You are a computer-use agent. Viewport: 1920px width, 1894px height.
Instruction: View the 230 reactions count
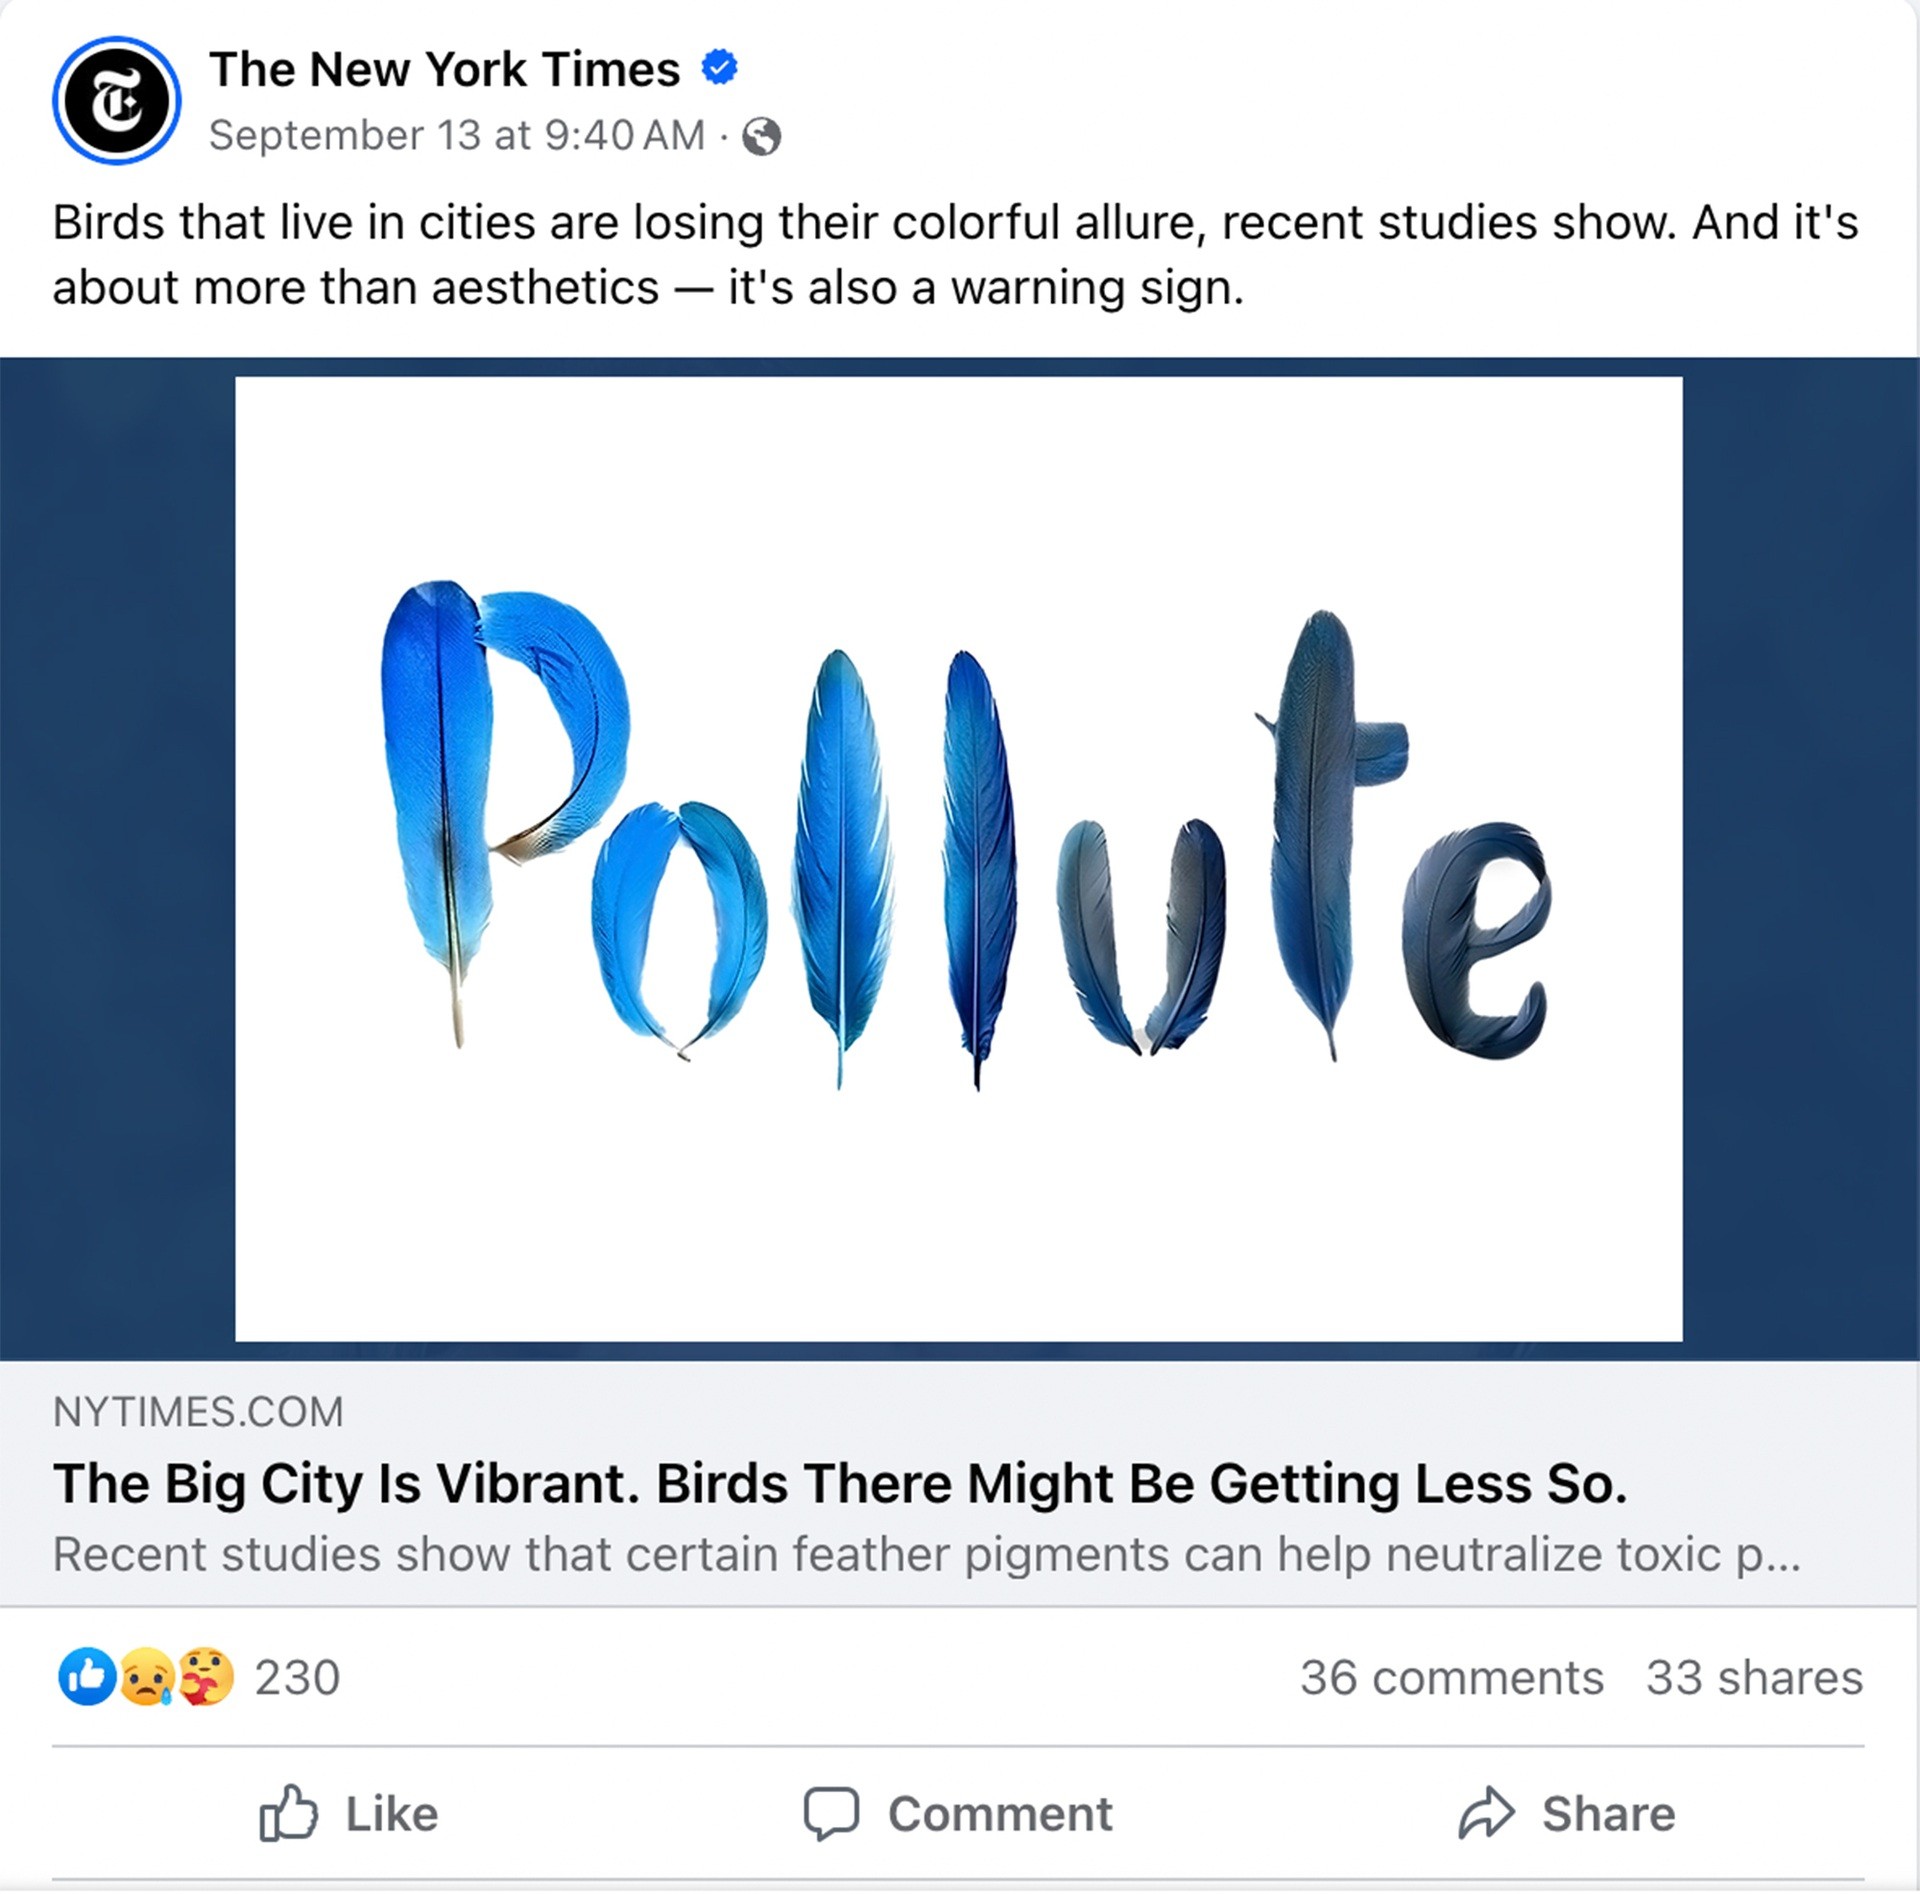tap(297, 1677)
